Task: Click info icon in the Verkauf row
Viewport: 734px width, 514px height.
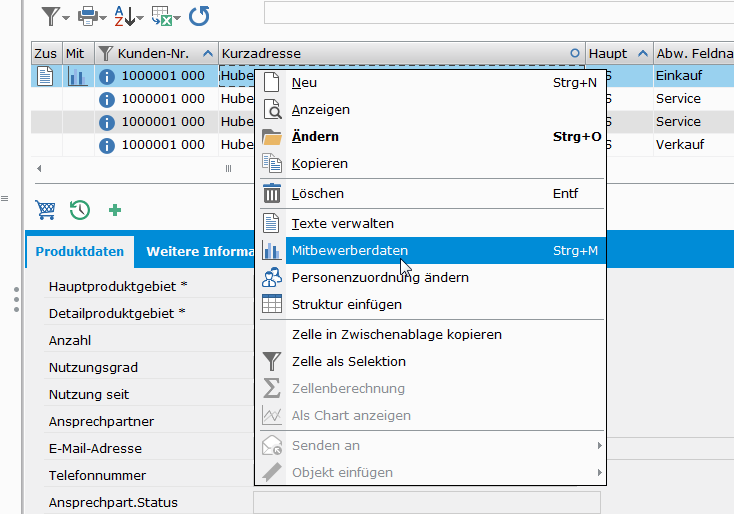Action: 107,146
